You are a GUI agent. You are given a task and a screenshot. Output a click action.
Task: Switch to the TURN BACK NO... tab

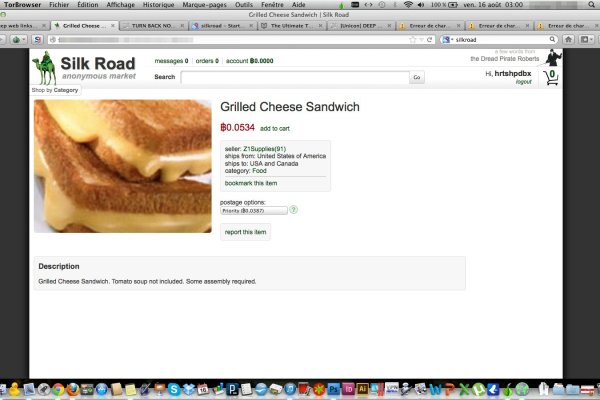tap(152, 26)
